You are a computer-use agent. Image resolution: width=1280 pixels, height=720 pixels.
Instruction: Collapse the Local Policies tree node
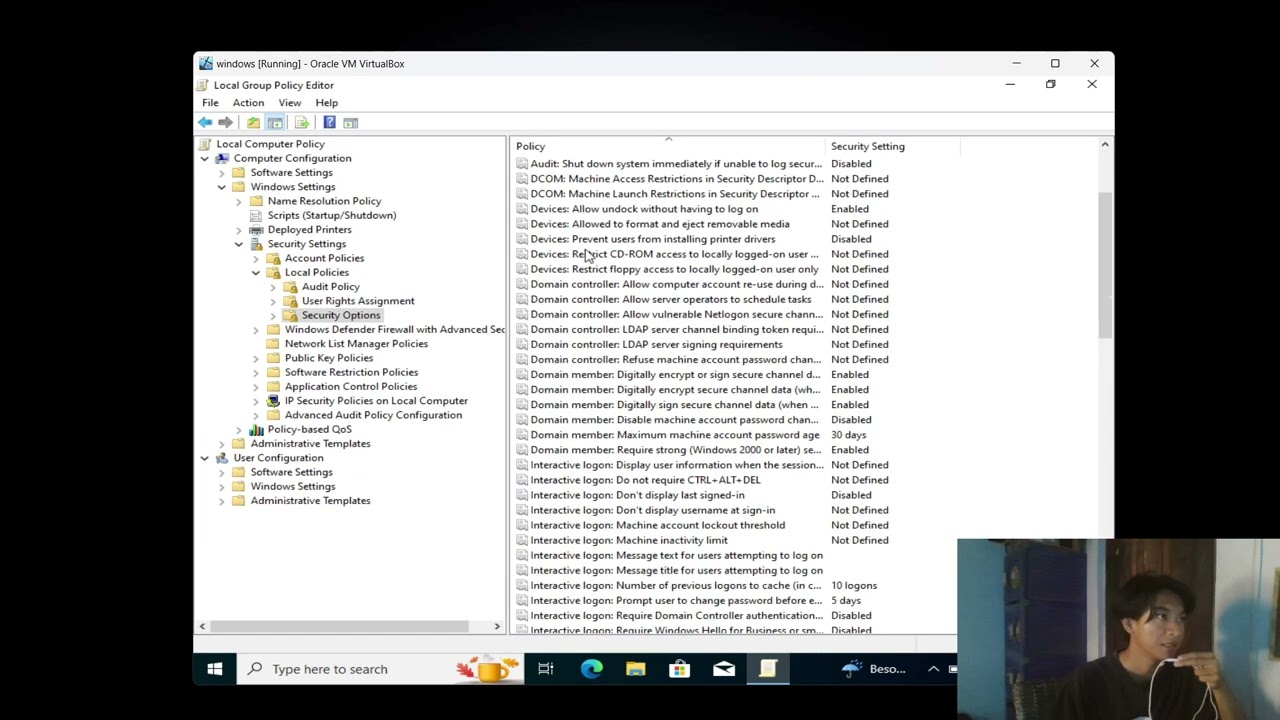(255, 272)
